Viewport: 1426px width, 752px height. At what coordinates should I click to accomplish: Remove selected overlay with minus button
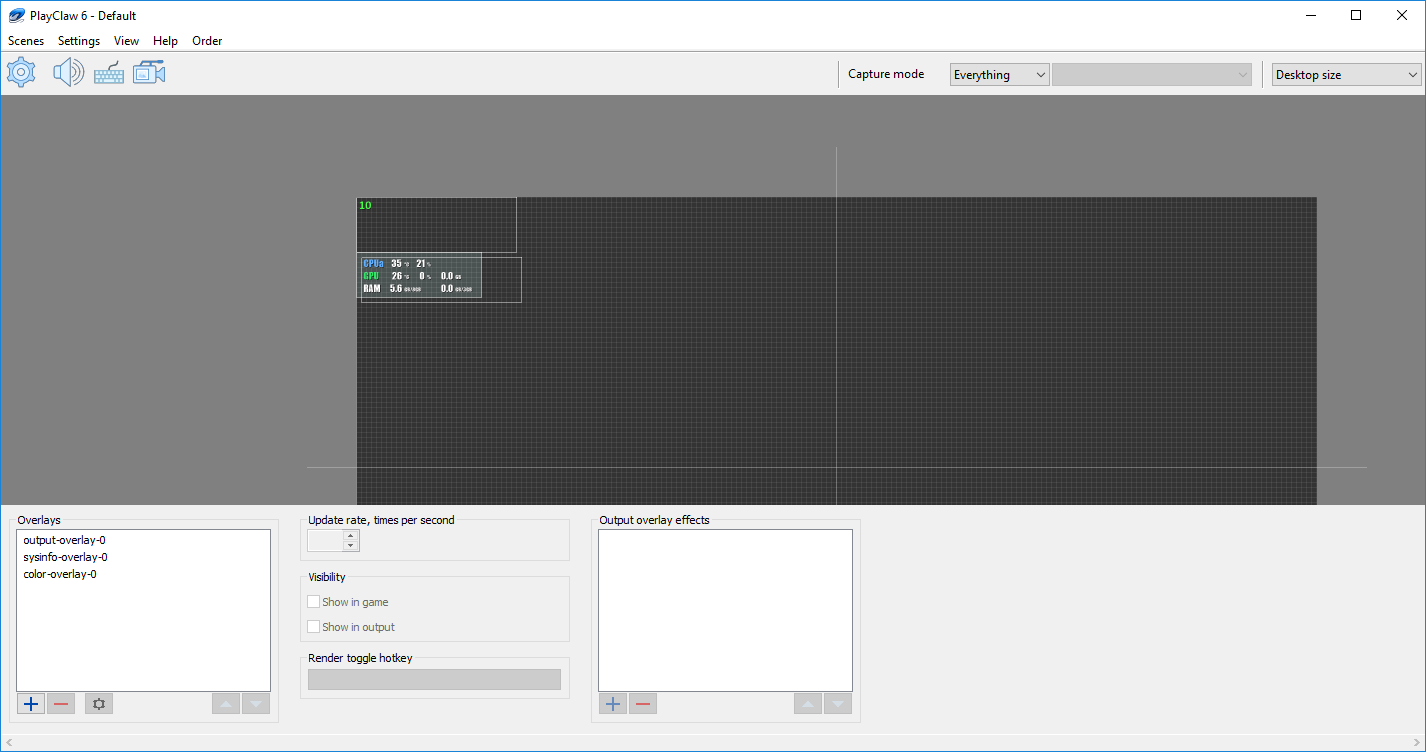click(61, 704)
